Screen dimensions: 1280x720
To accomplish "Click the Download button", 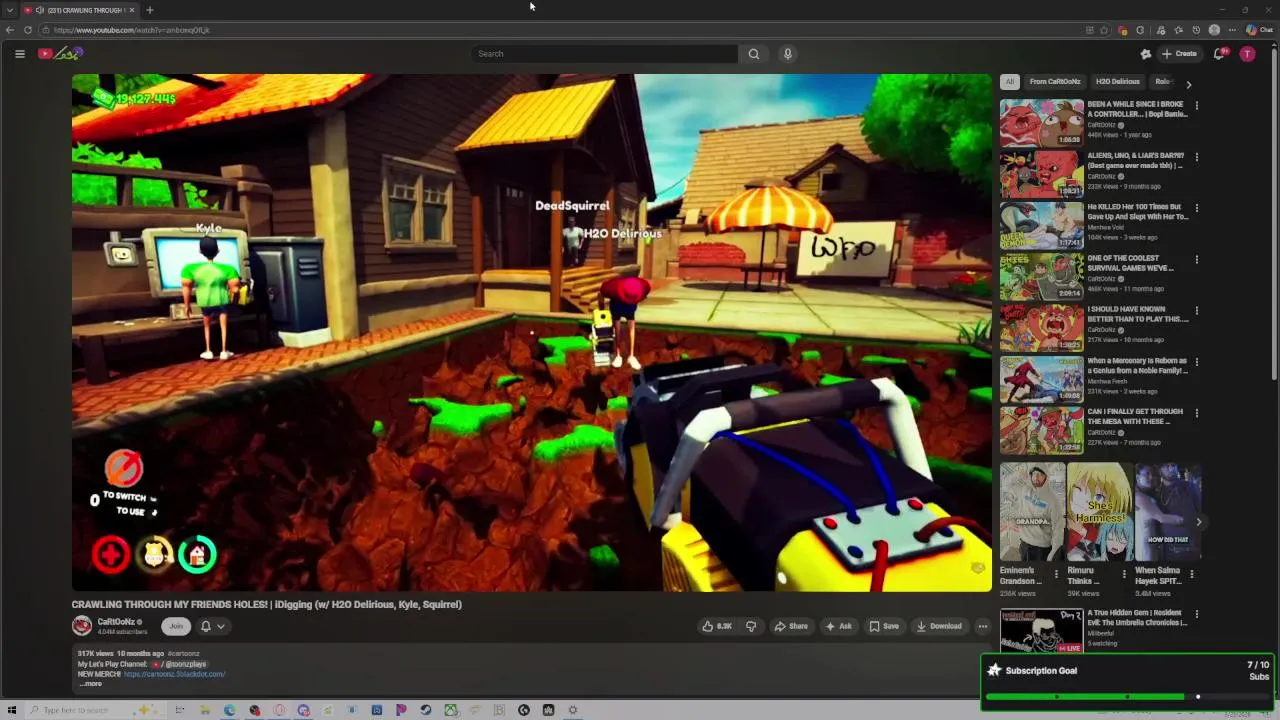I will tap(939, 626).
